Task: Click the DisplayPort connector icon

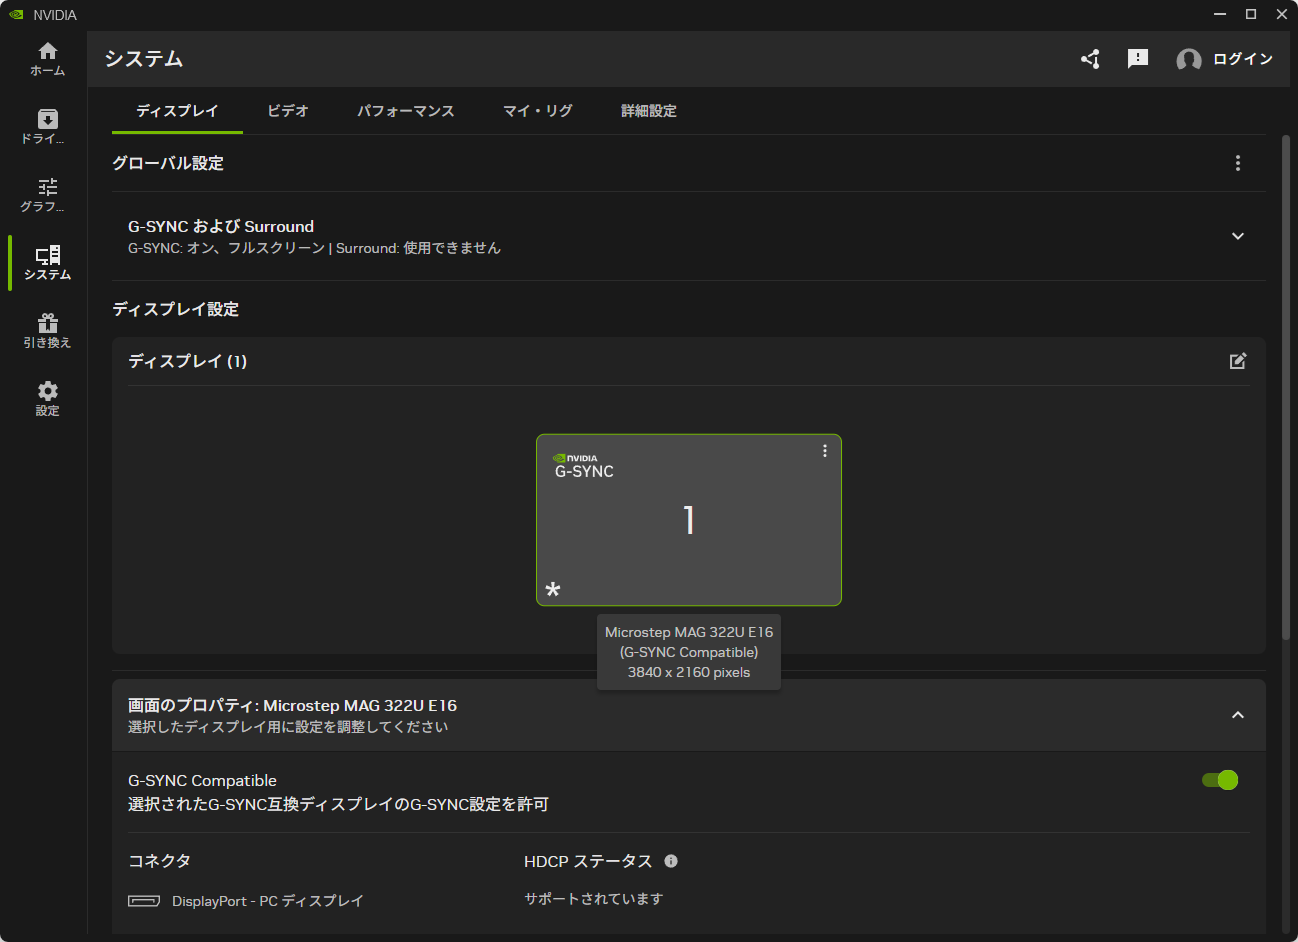Action: [144, 901]
